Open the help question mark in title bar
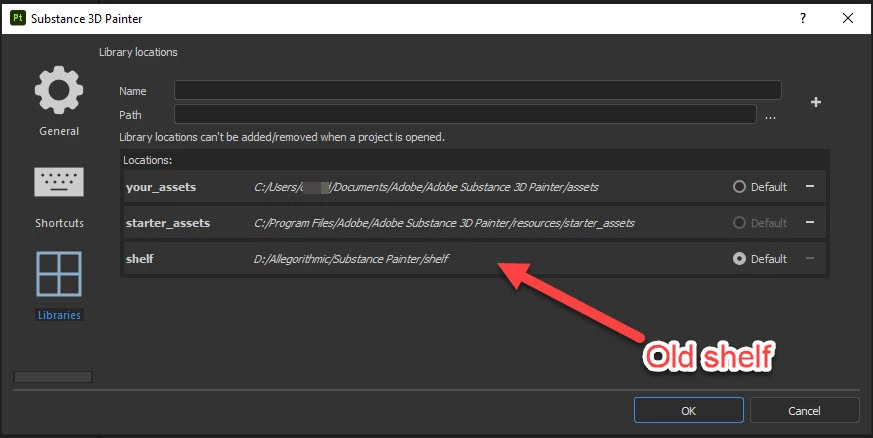Screen dimensions: 873x438 pyautogui.click(x=803, y=18)
